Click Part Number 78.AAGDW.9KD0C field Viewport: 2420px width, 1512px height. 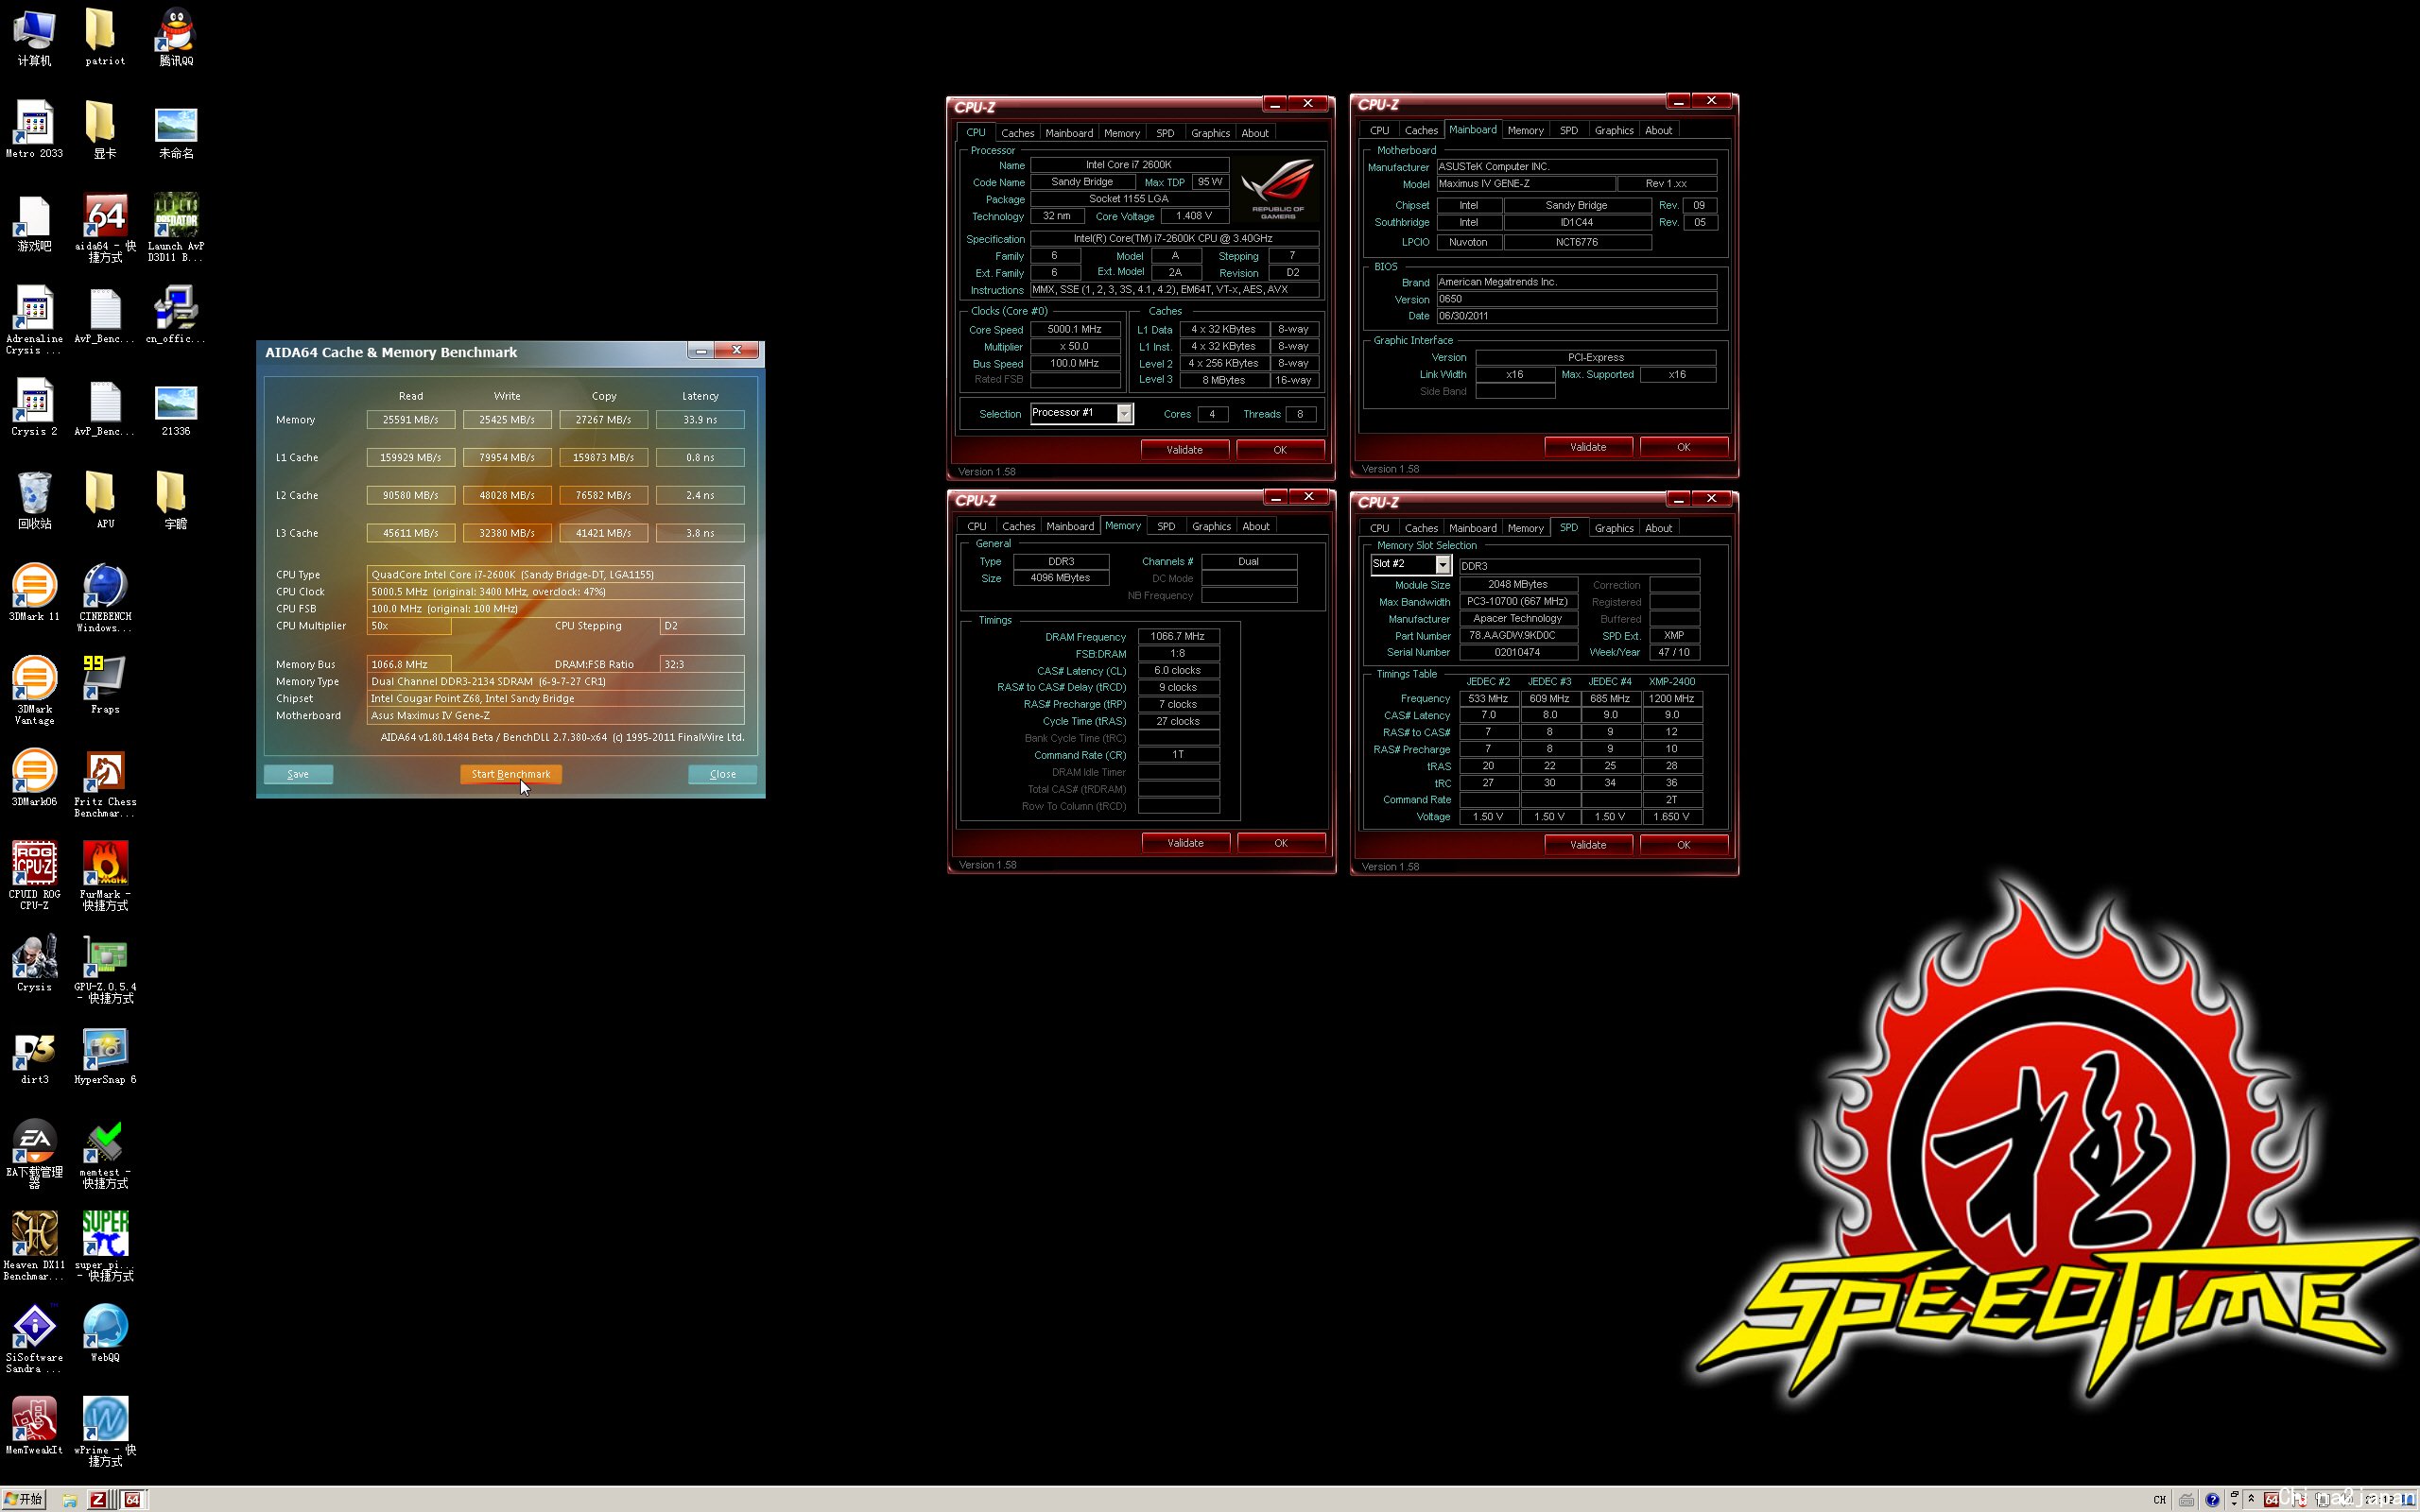tap(1518, 635)
